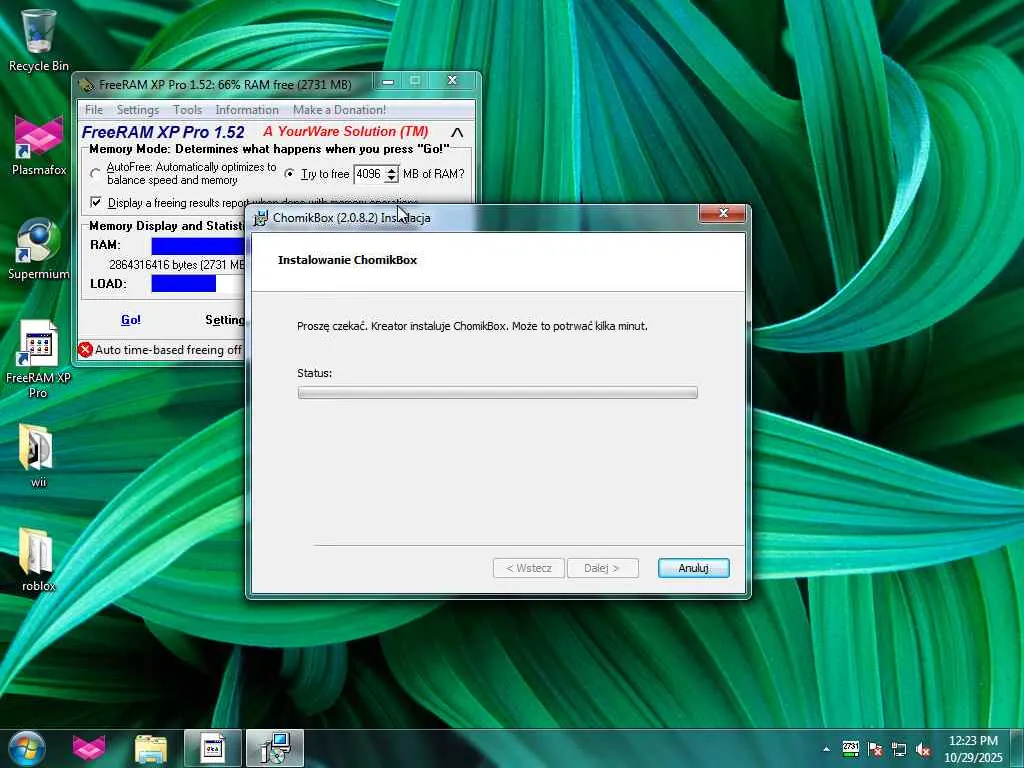Close the FreeRAM XP Pro window

coord(452,80)
